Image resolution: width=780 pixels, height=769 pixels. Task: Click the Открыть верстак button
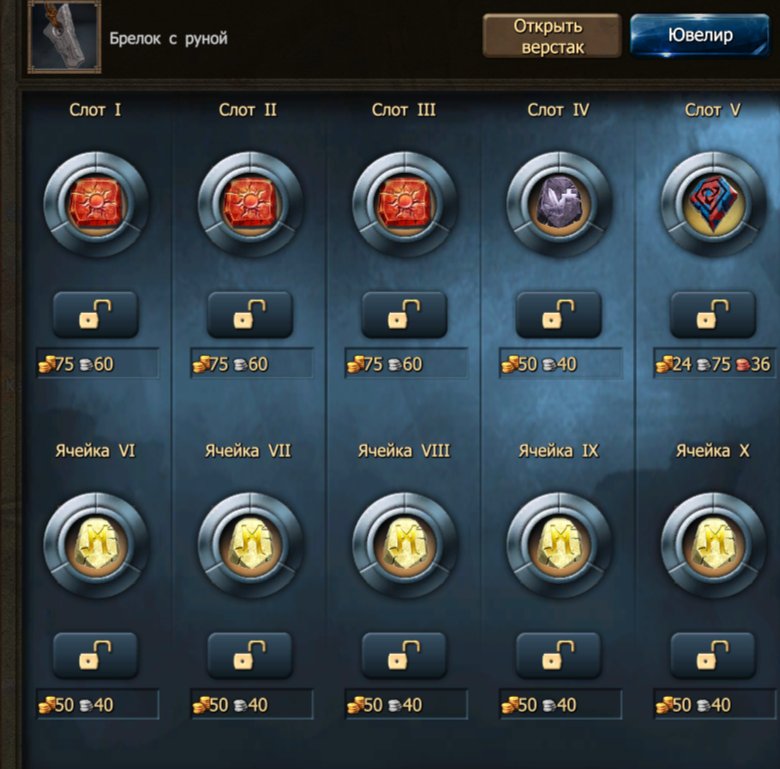[552, 36]
